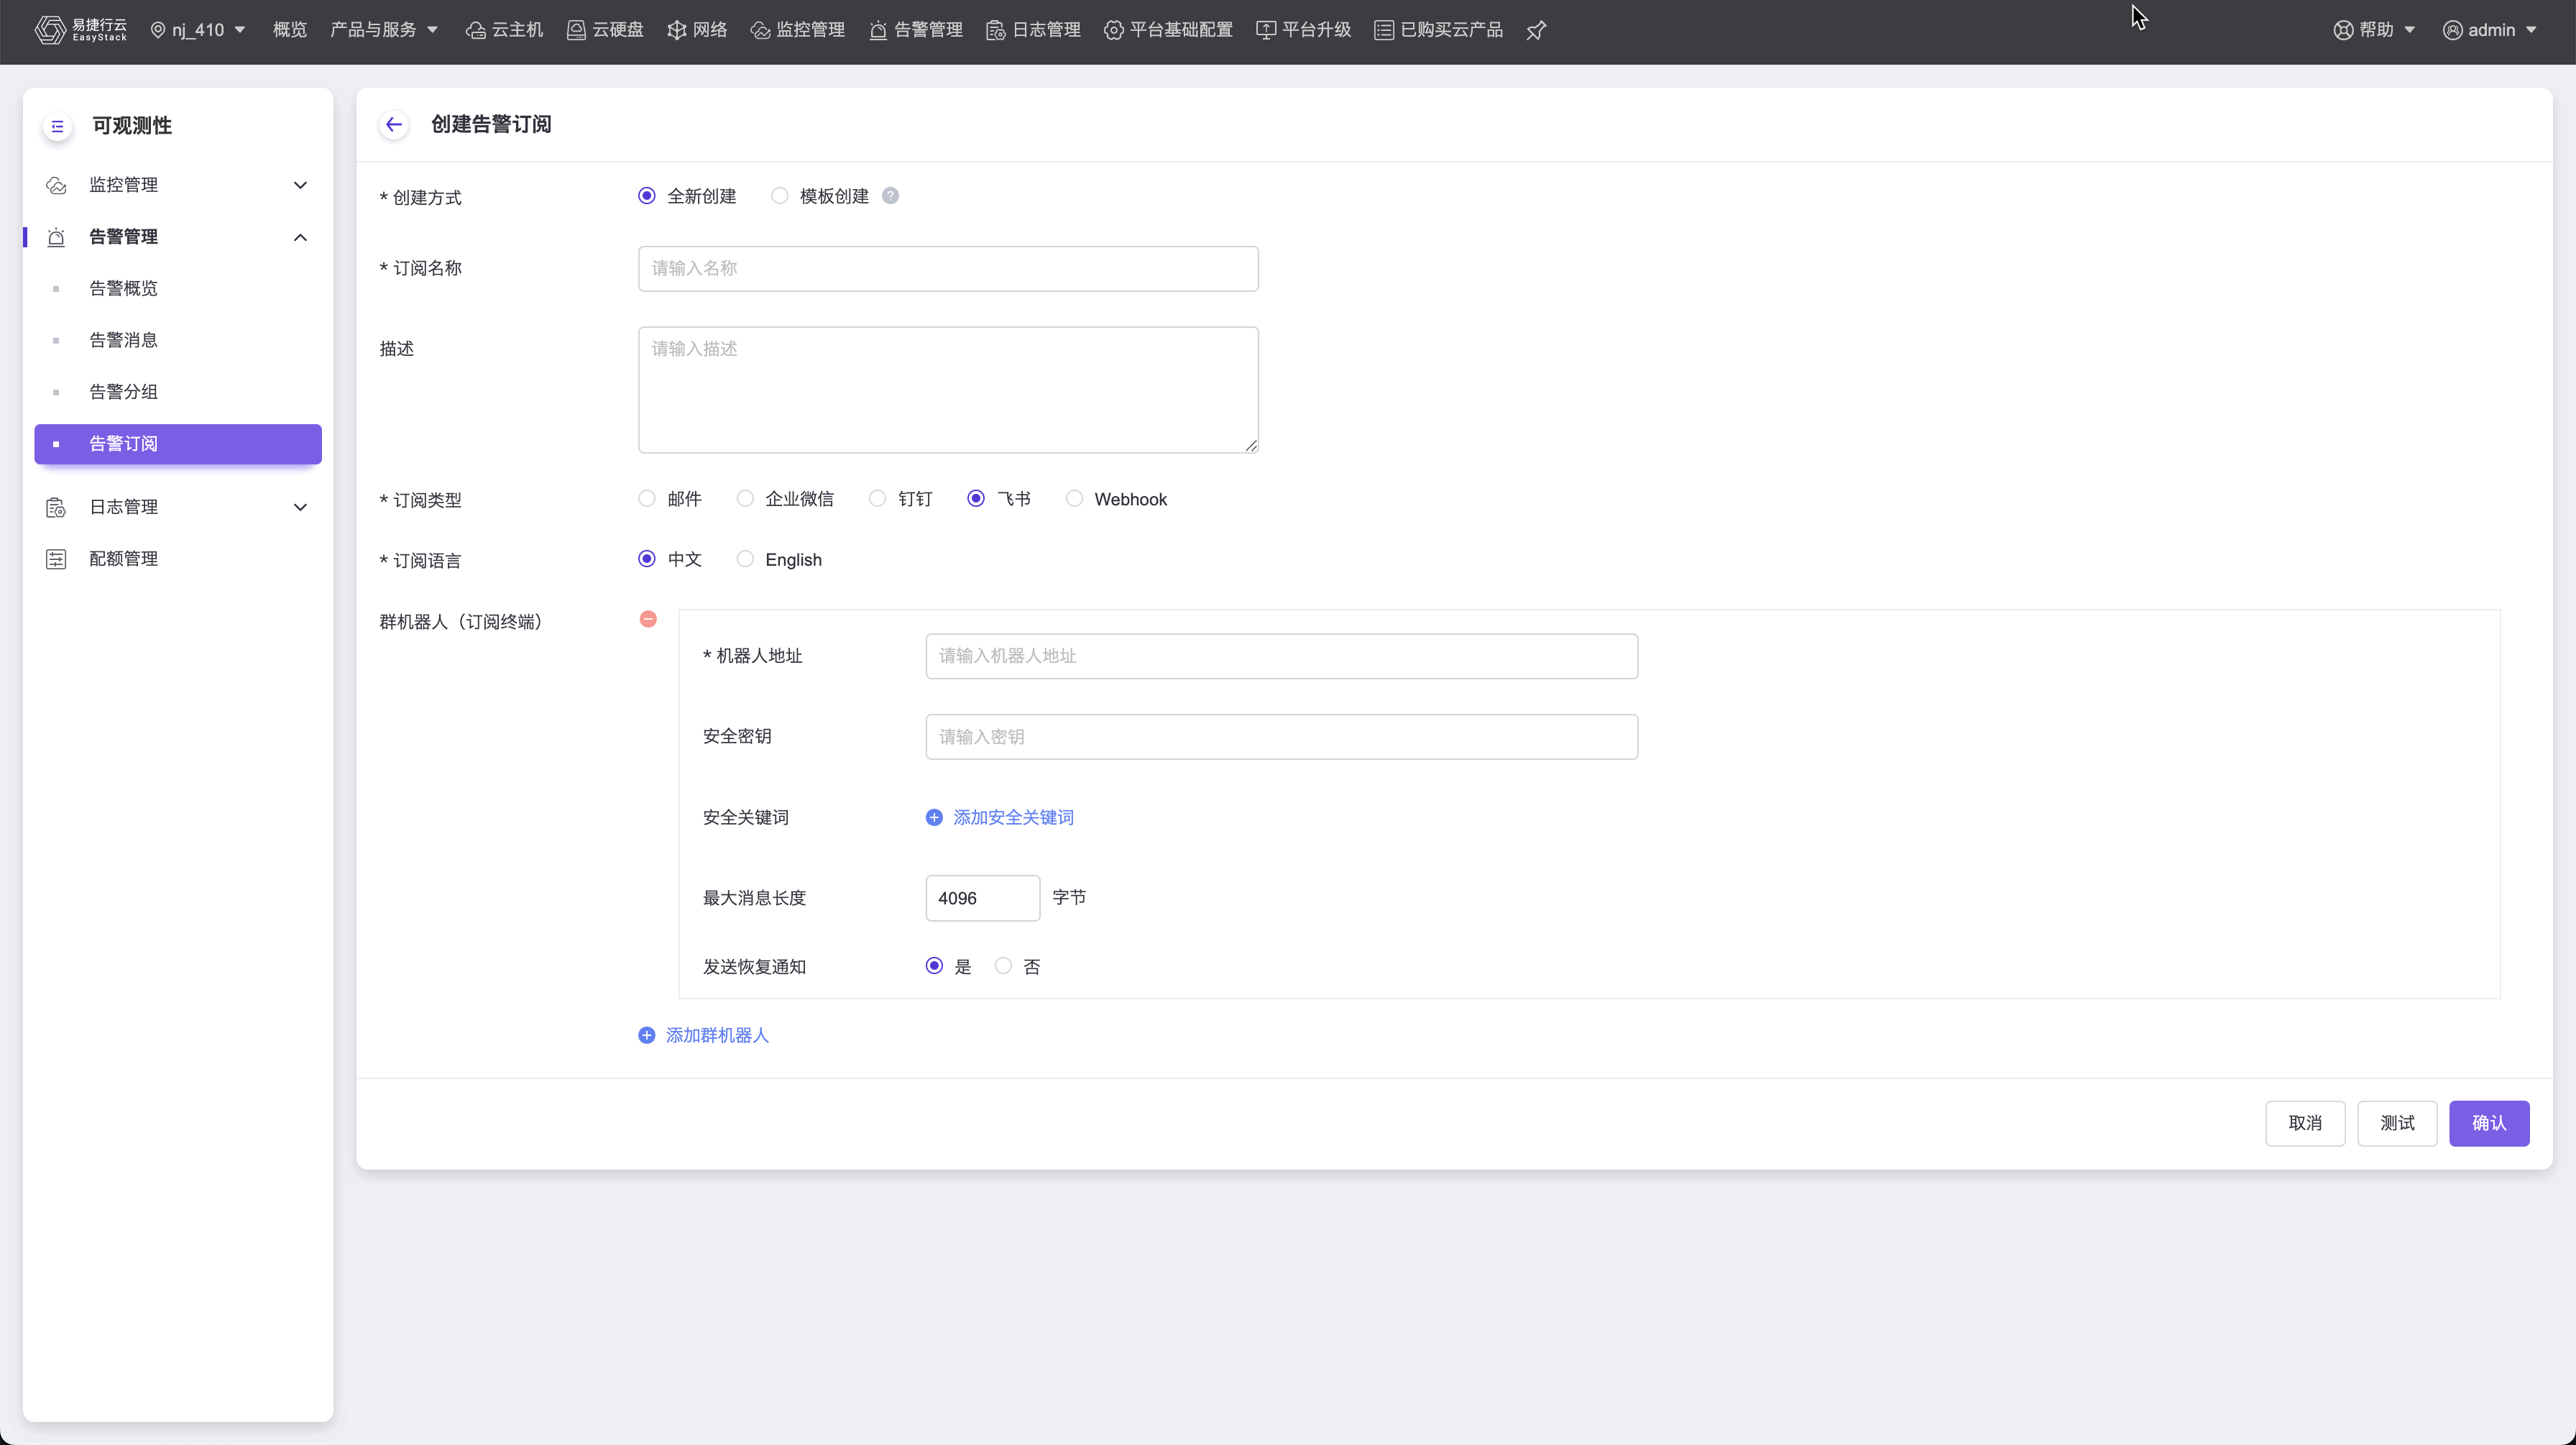Image resolution: width=2576 pixels, height=1445 pixels.
Task: Set the subscription language to English
Action: click(746, 560)
